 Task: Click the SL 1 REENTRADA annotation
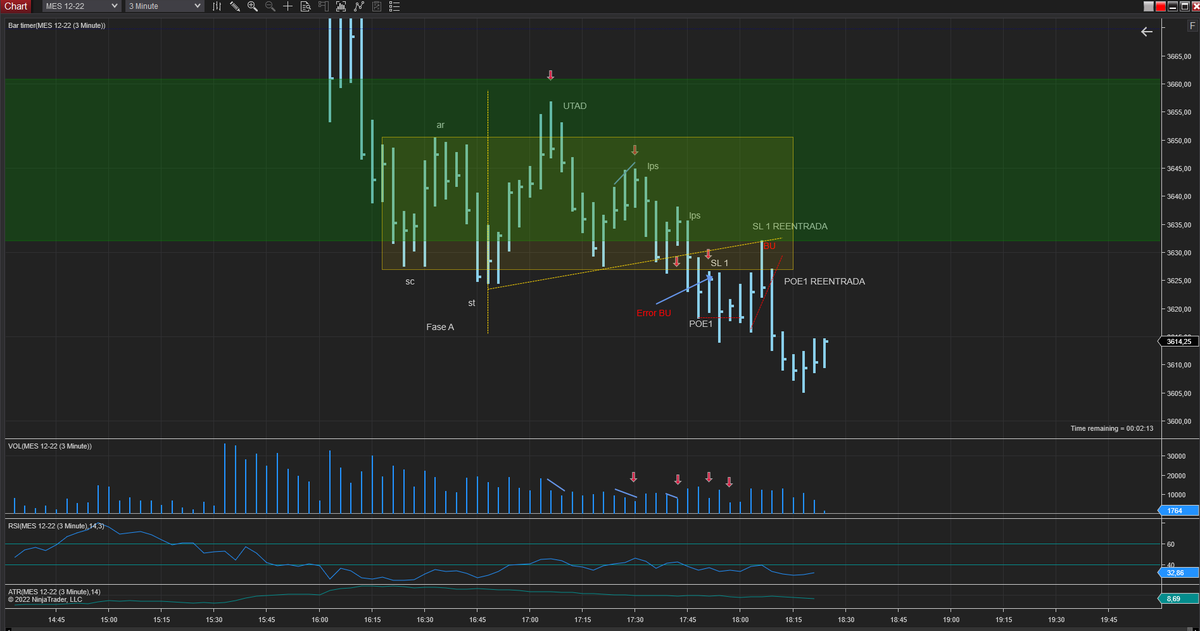point(790,227)
